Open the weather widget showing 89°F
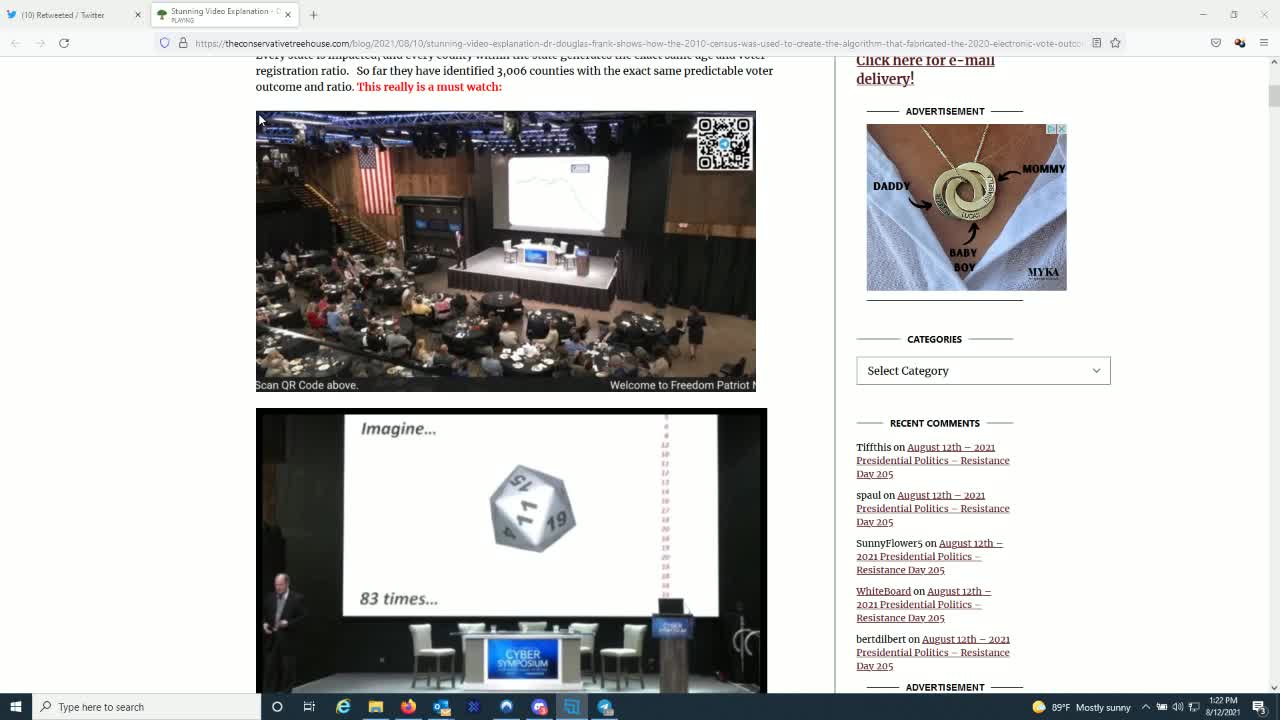 point(1081,707)
